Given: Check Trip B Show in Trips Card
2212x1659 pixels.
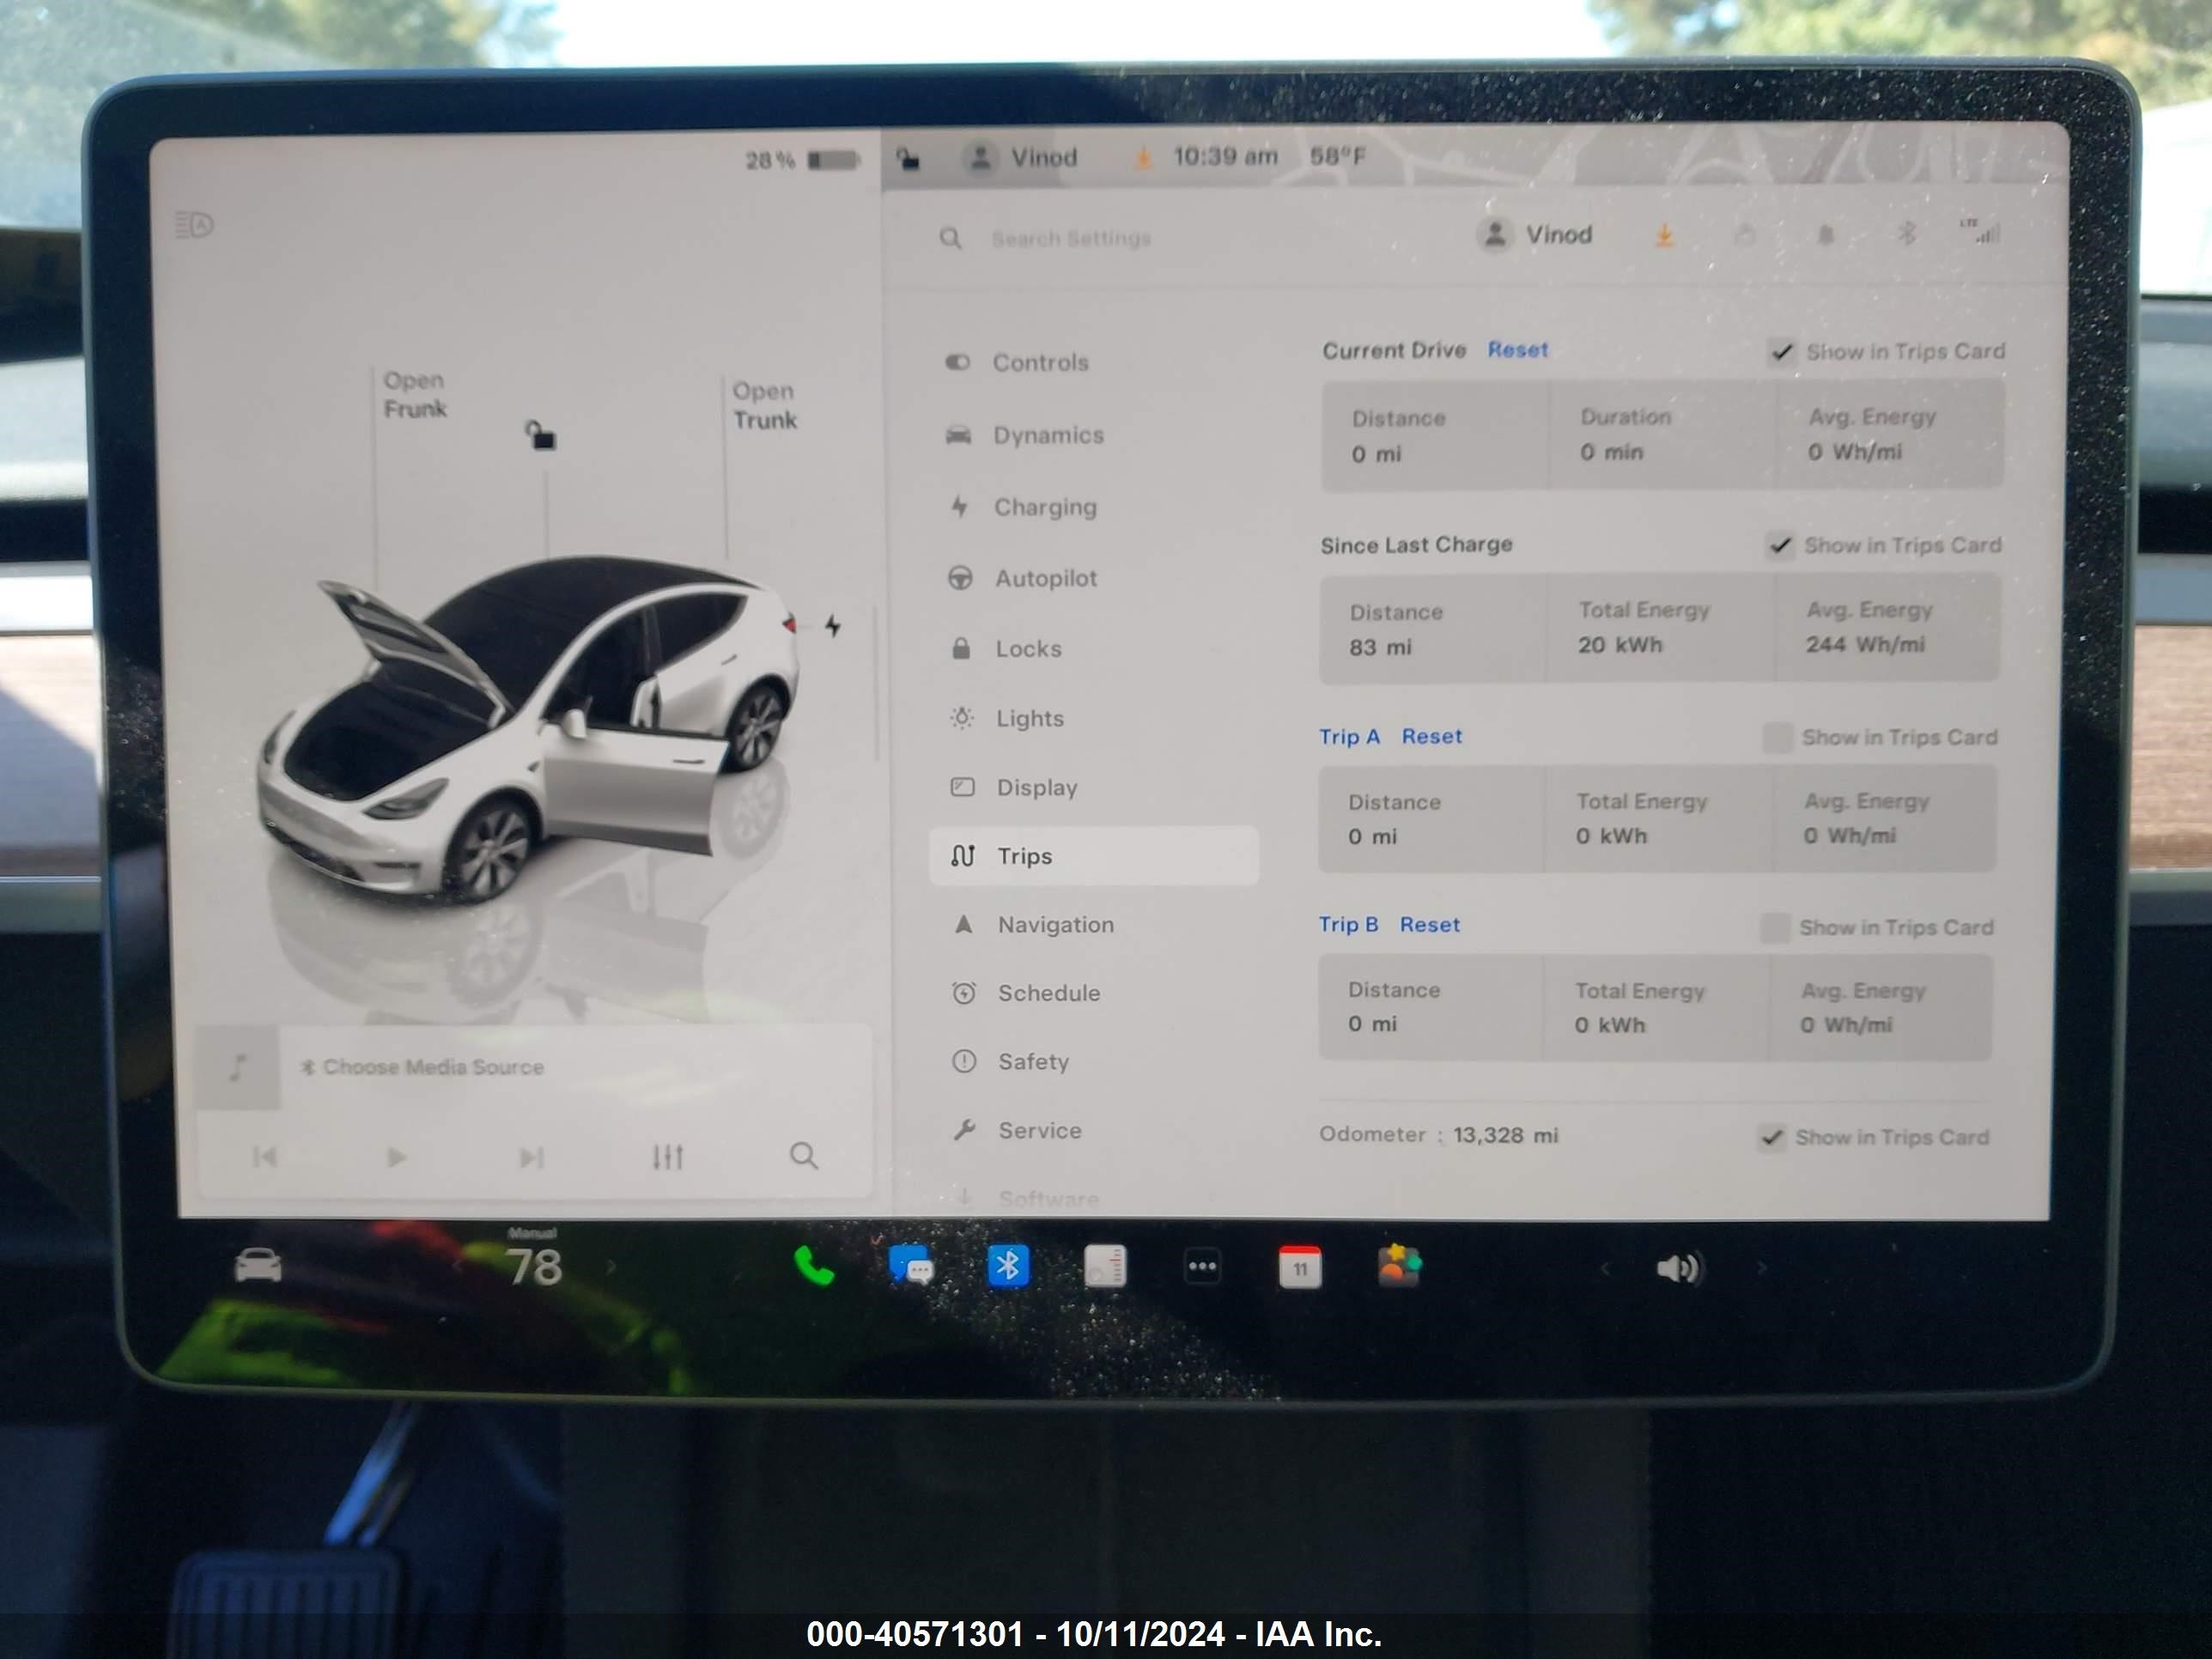Looking at the screenshot, I should coord(1774,928).
